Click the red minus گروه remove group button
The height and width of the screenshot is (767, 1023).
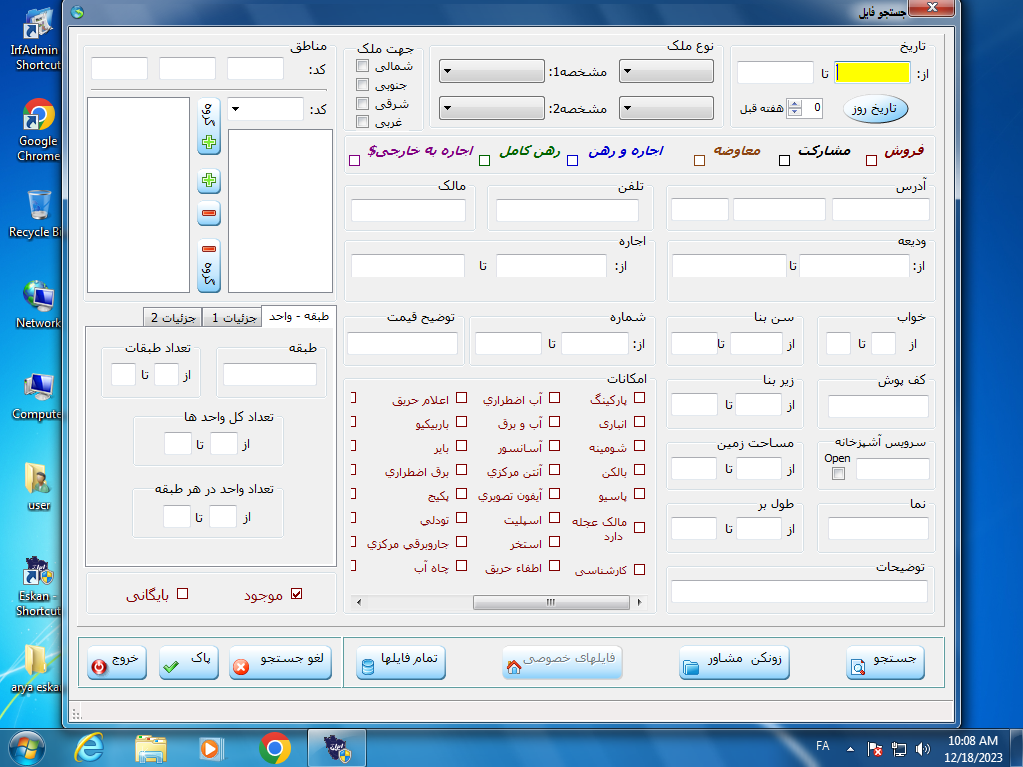pos(209,267)
